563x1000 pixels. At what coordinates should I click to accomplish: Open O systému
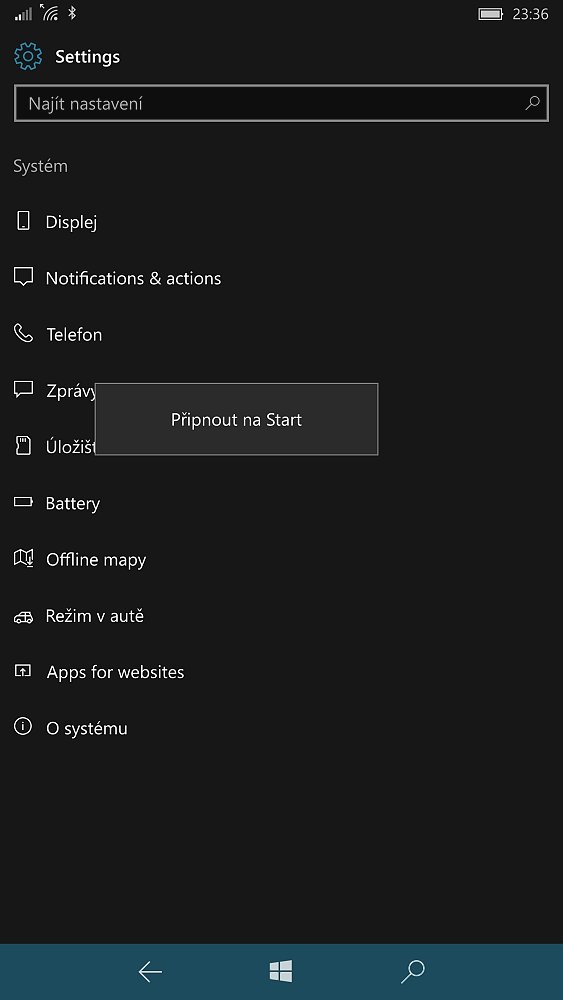pyautogui.click(x=87, y=728)
